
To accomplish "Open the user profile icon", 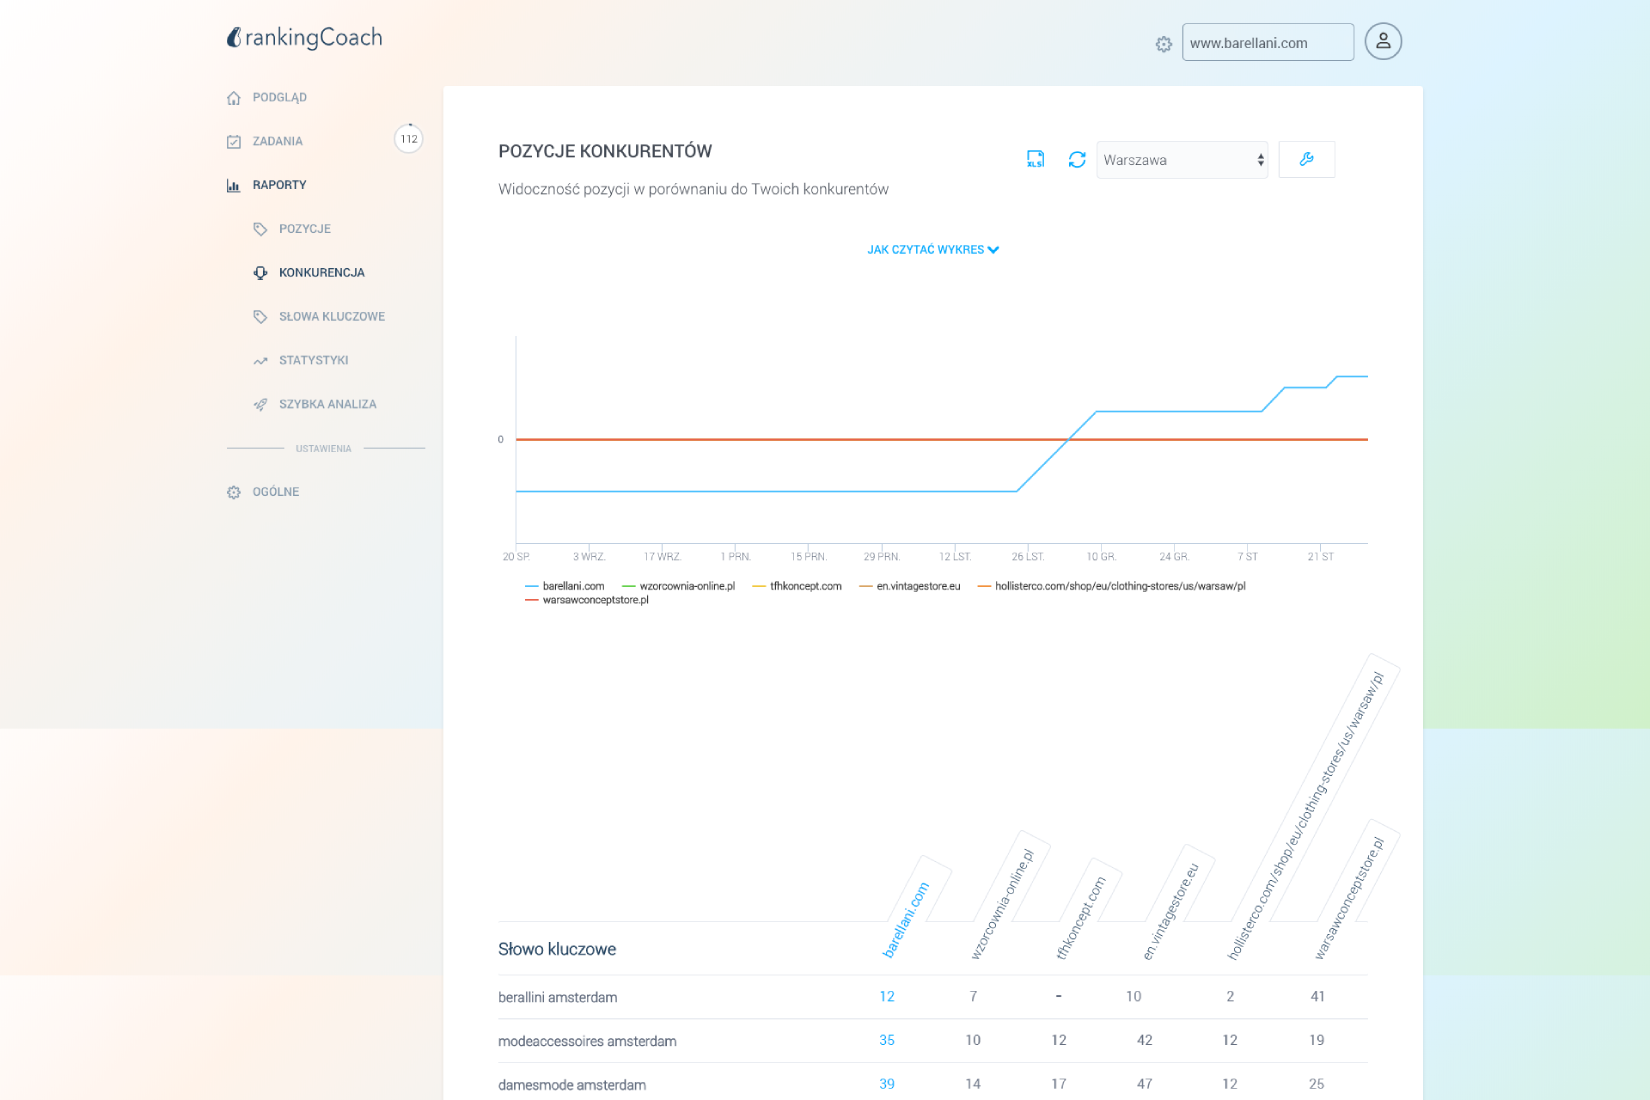I will pyautogui.click(x=1383, y=42).
